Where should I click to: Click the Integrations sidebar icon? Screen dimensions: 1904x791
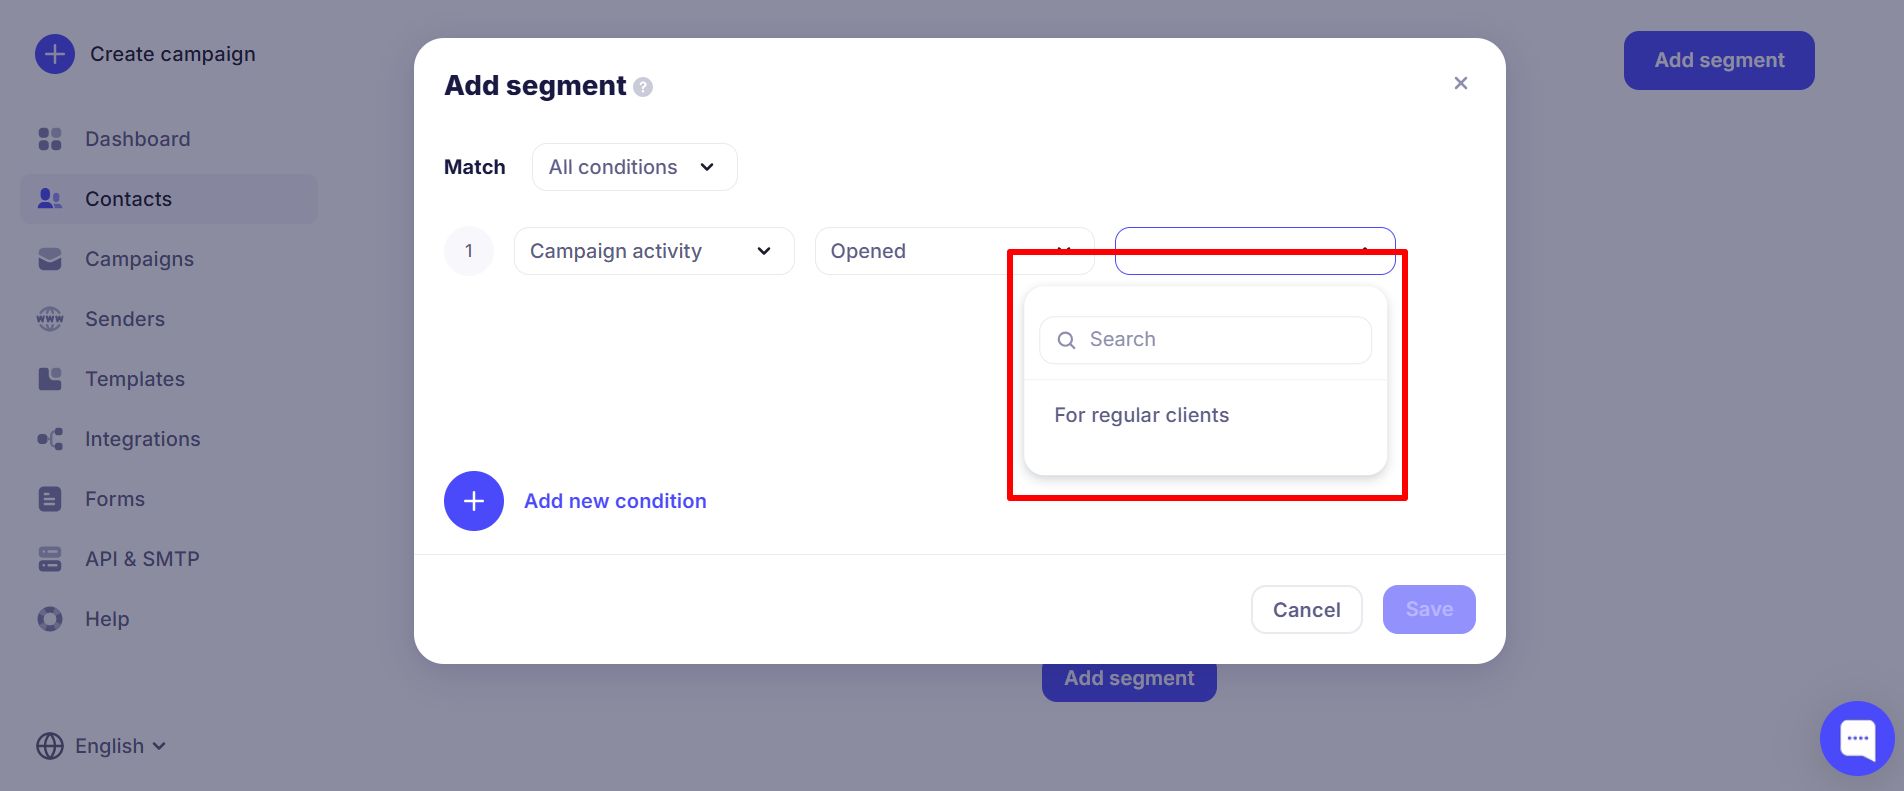tap(50, 439)
